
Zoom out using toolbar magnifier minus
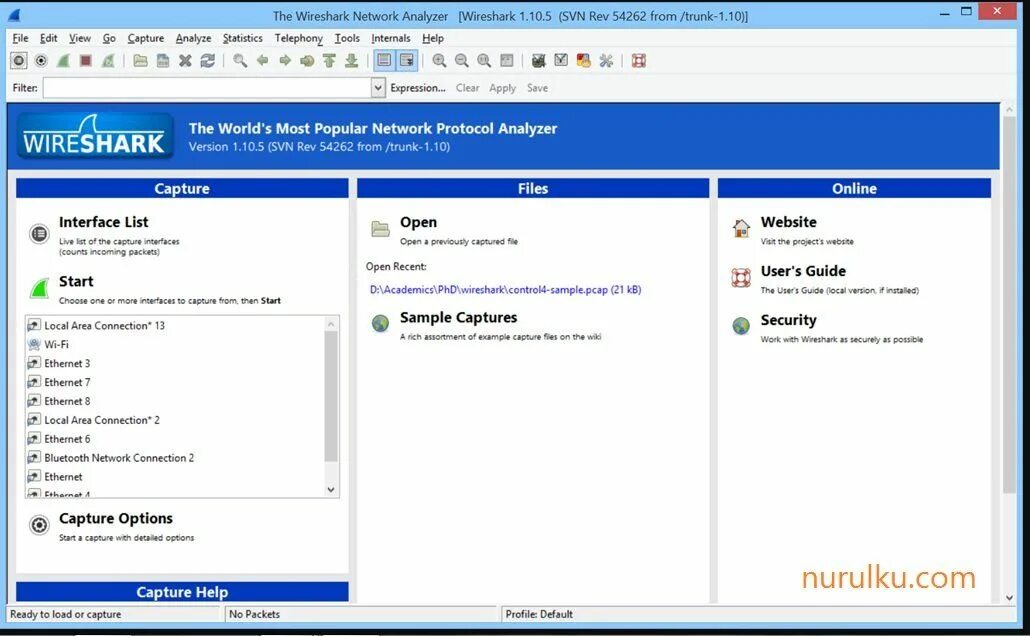[x=462, y=61]
